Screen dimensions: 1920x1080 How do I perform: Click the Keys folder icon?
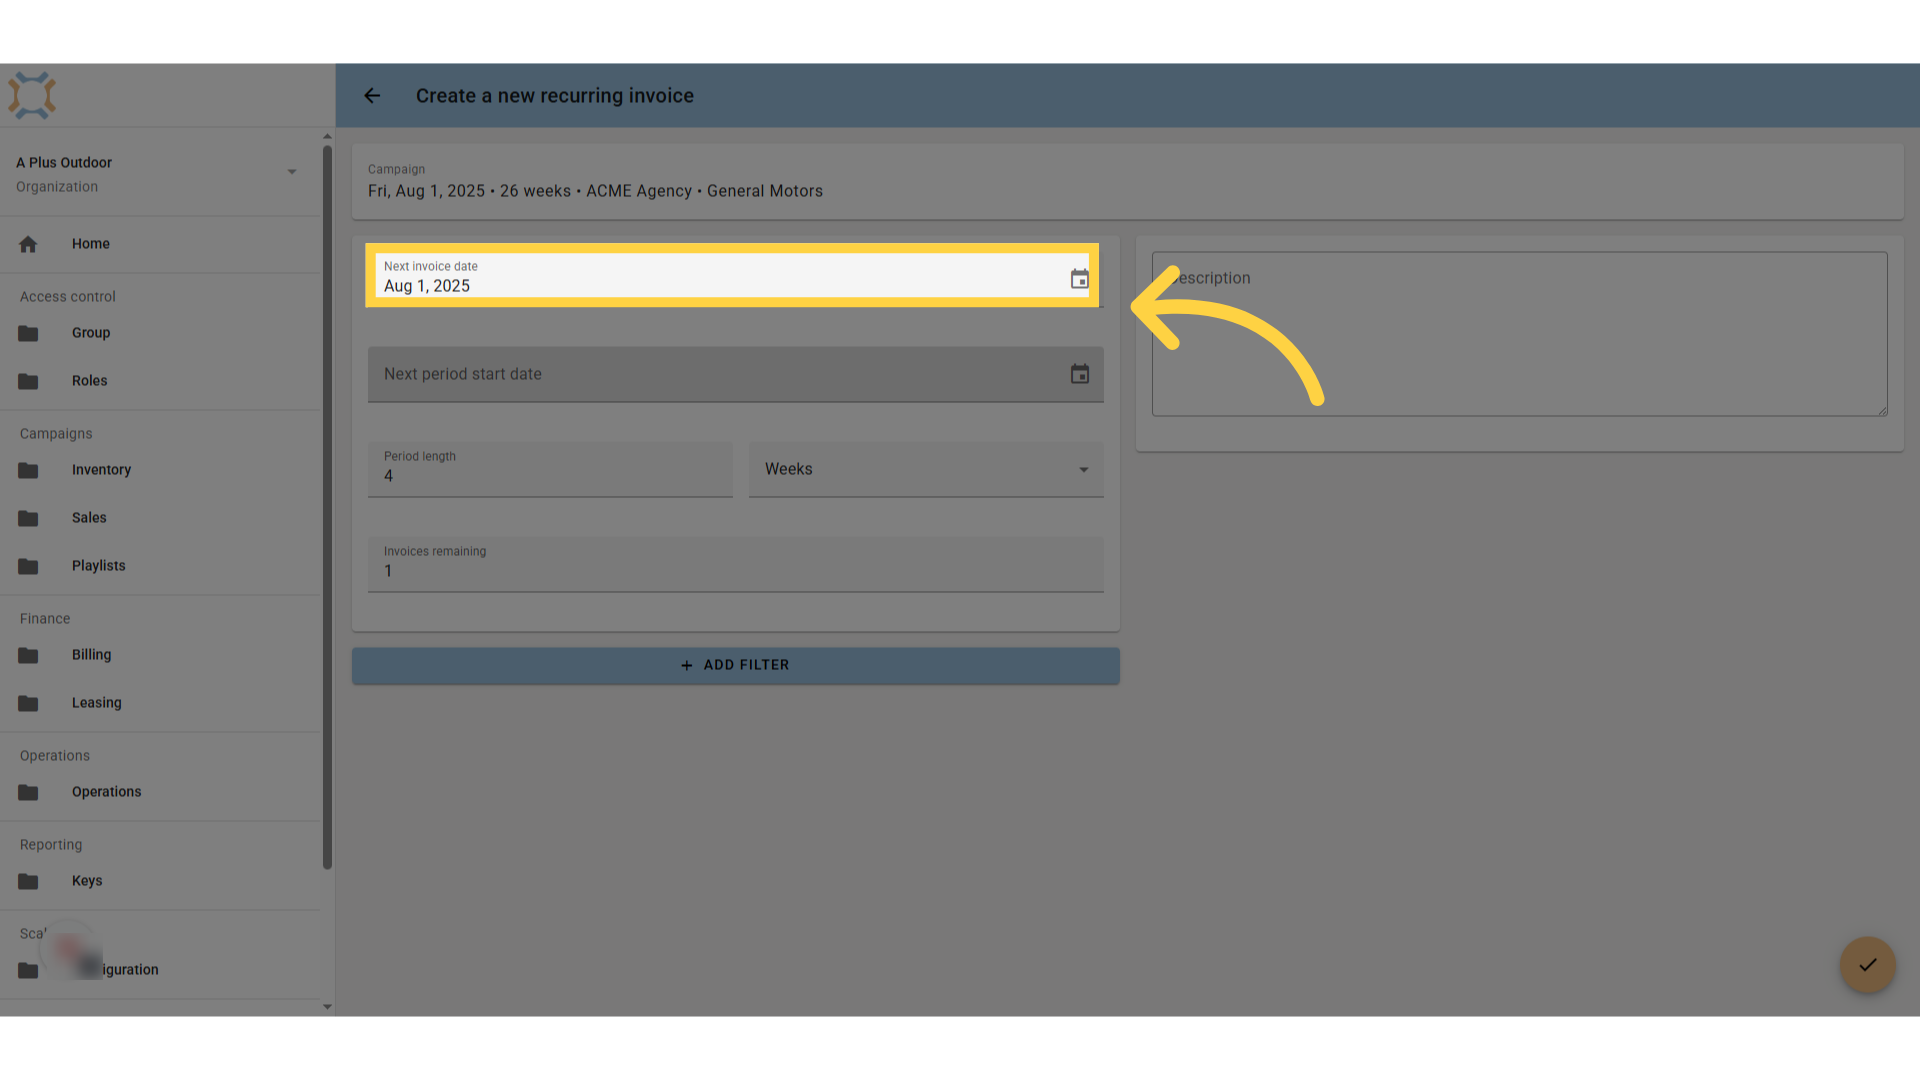pos(28,881)
